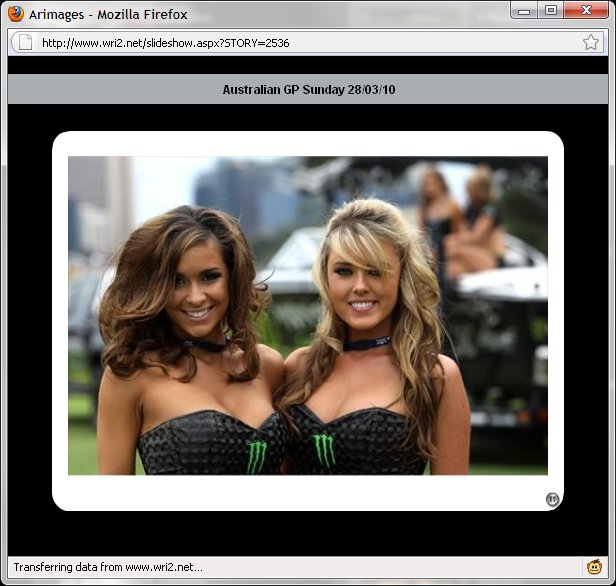Select the URL text in the address bar
This screenshot has width=616, height=586.
(x=165, y=43)
